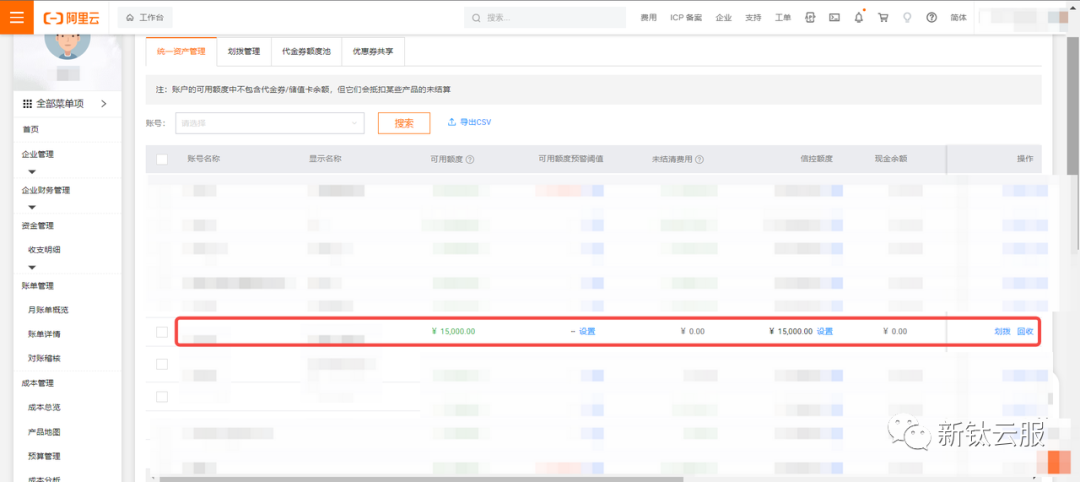Screen dimensions: 1080x482
Task: Toggle the select-all checkbox in table header
Action: pos(162,159)
